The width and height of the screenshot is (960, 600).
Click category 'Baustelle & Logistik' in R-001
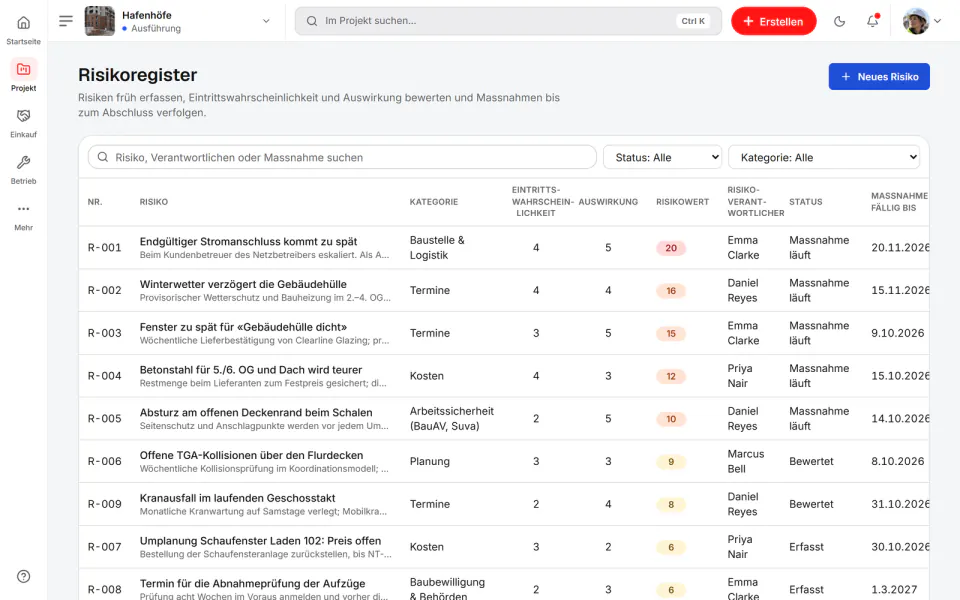[x=437, y=247]
